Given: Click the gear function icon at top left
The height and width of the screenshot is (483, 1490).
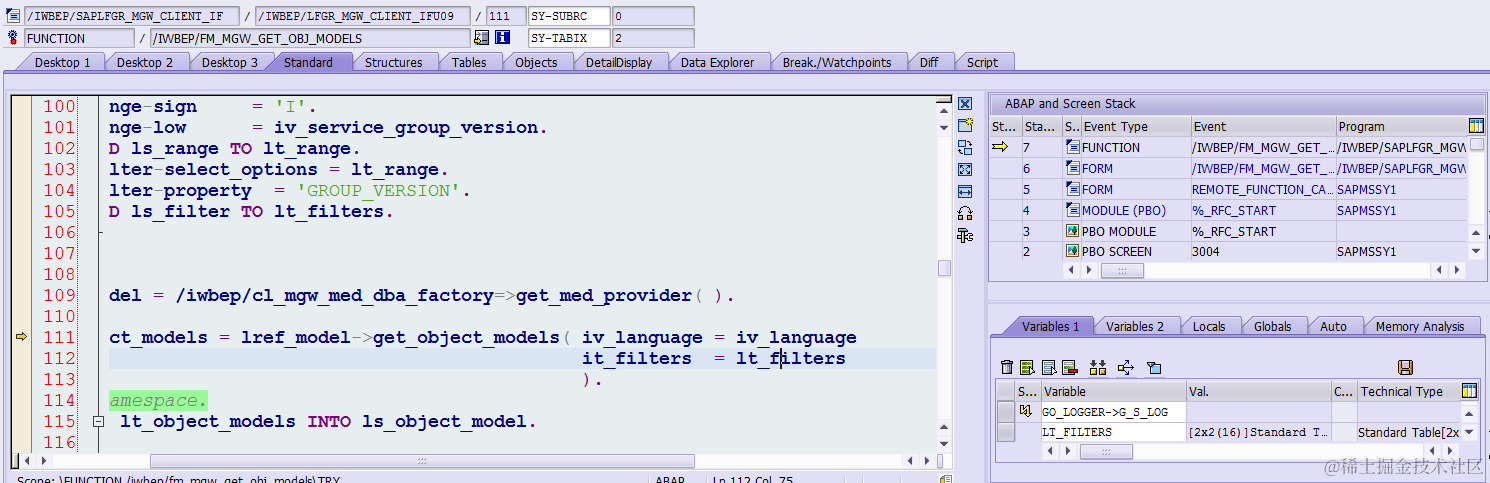Looking at the screenshot, I should [x=13, y=38].
